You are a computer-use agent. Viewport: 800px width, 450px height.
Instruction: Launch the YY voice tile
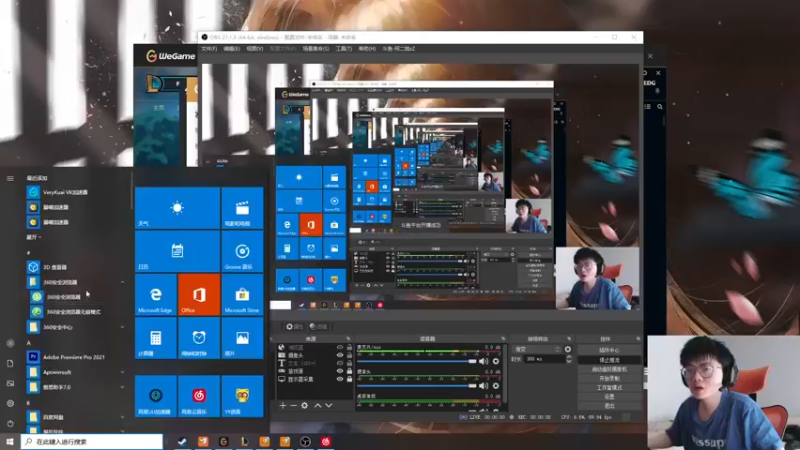(242, 396)
